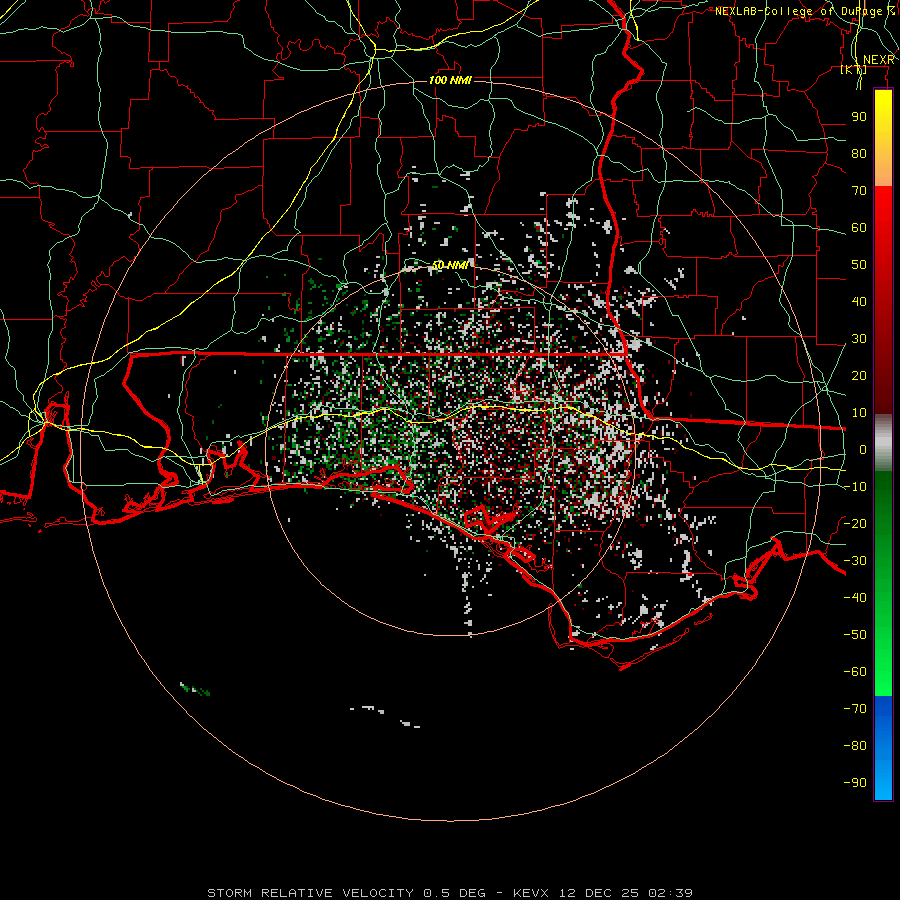Click the 90 value on the velocity scale

(x=859, y=117)
